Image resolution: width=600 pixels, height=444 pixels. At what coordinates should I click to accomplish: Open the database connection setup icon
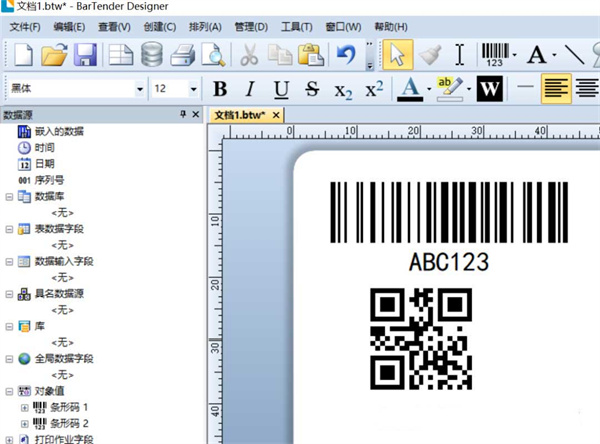click(152, 55)
